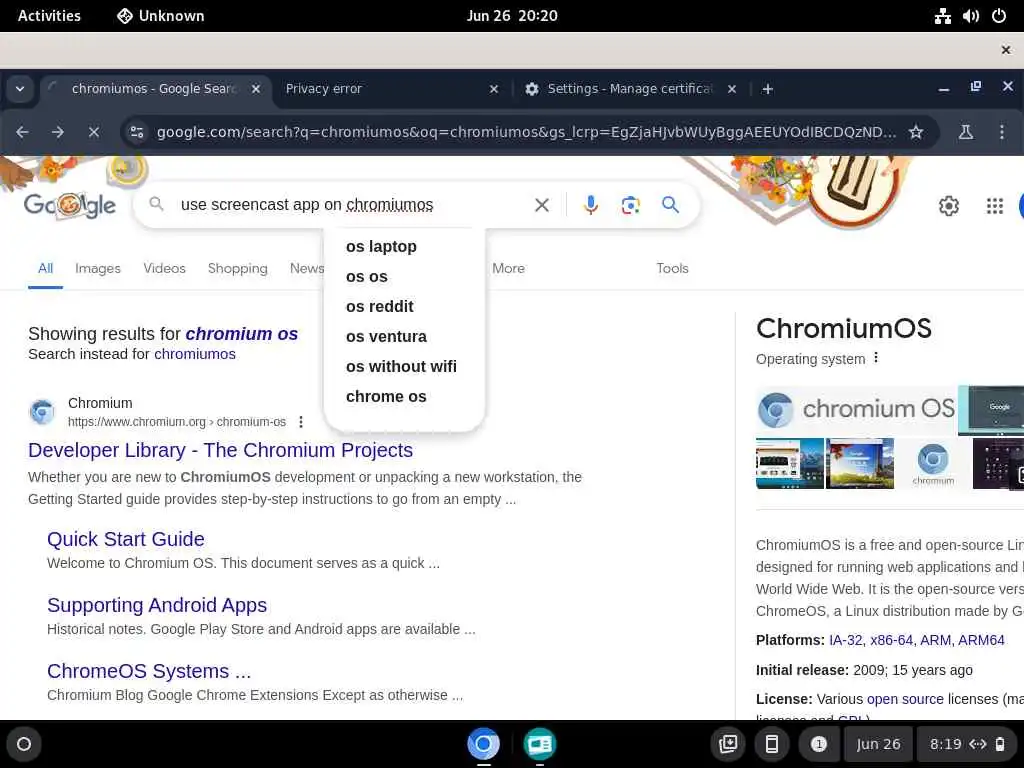Viewport: 1024px width, 768px height.
Task: Click the URL address bar
Action: click(x=526, y=132)
